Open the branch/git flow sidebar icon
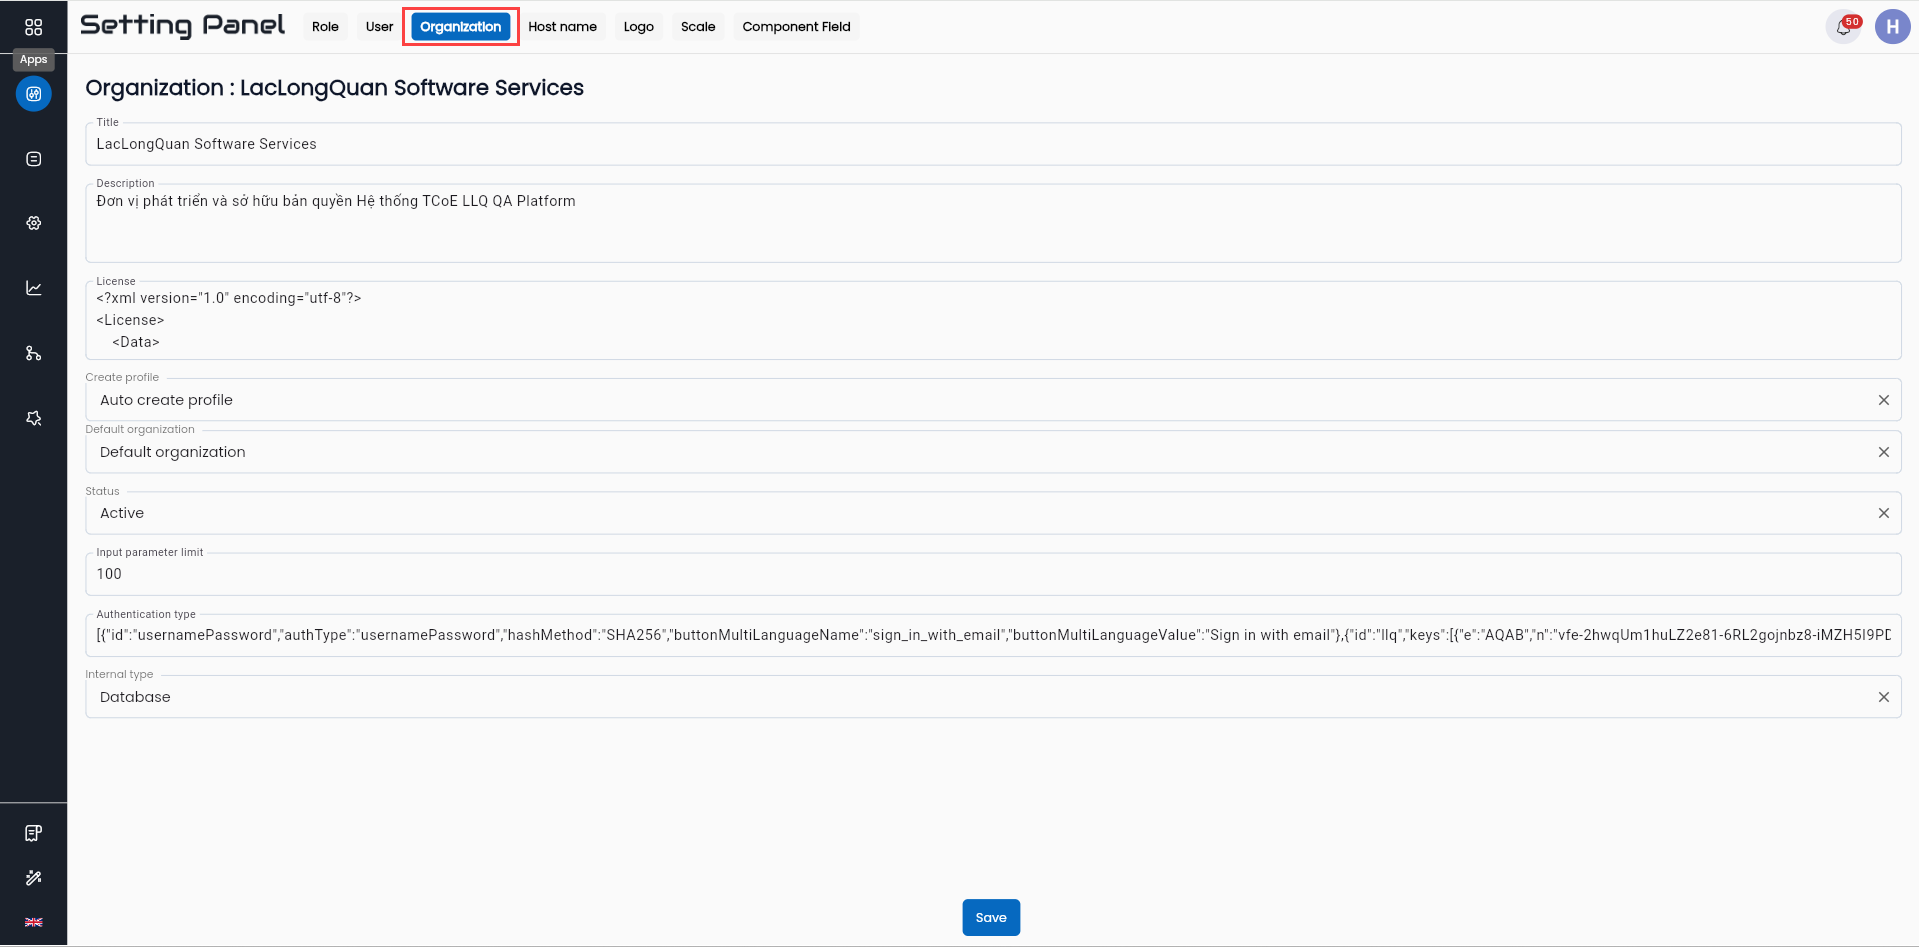The height and width of the screenshot is (947, 1919). click(33, 353)
